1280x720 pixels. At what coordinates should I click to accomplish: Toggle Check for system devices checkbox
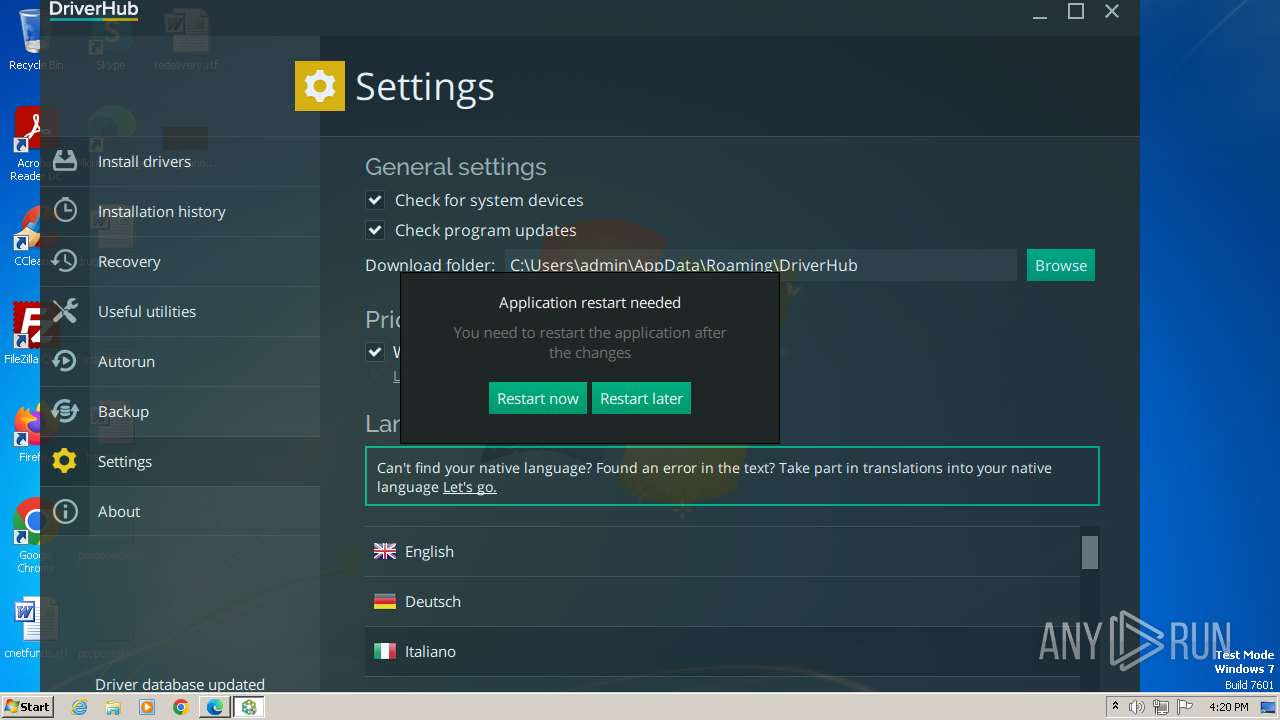pyautogui.click(x=375, y=200)
